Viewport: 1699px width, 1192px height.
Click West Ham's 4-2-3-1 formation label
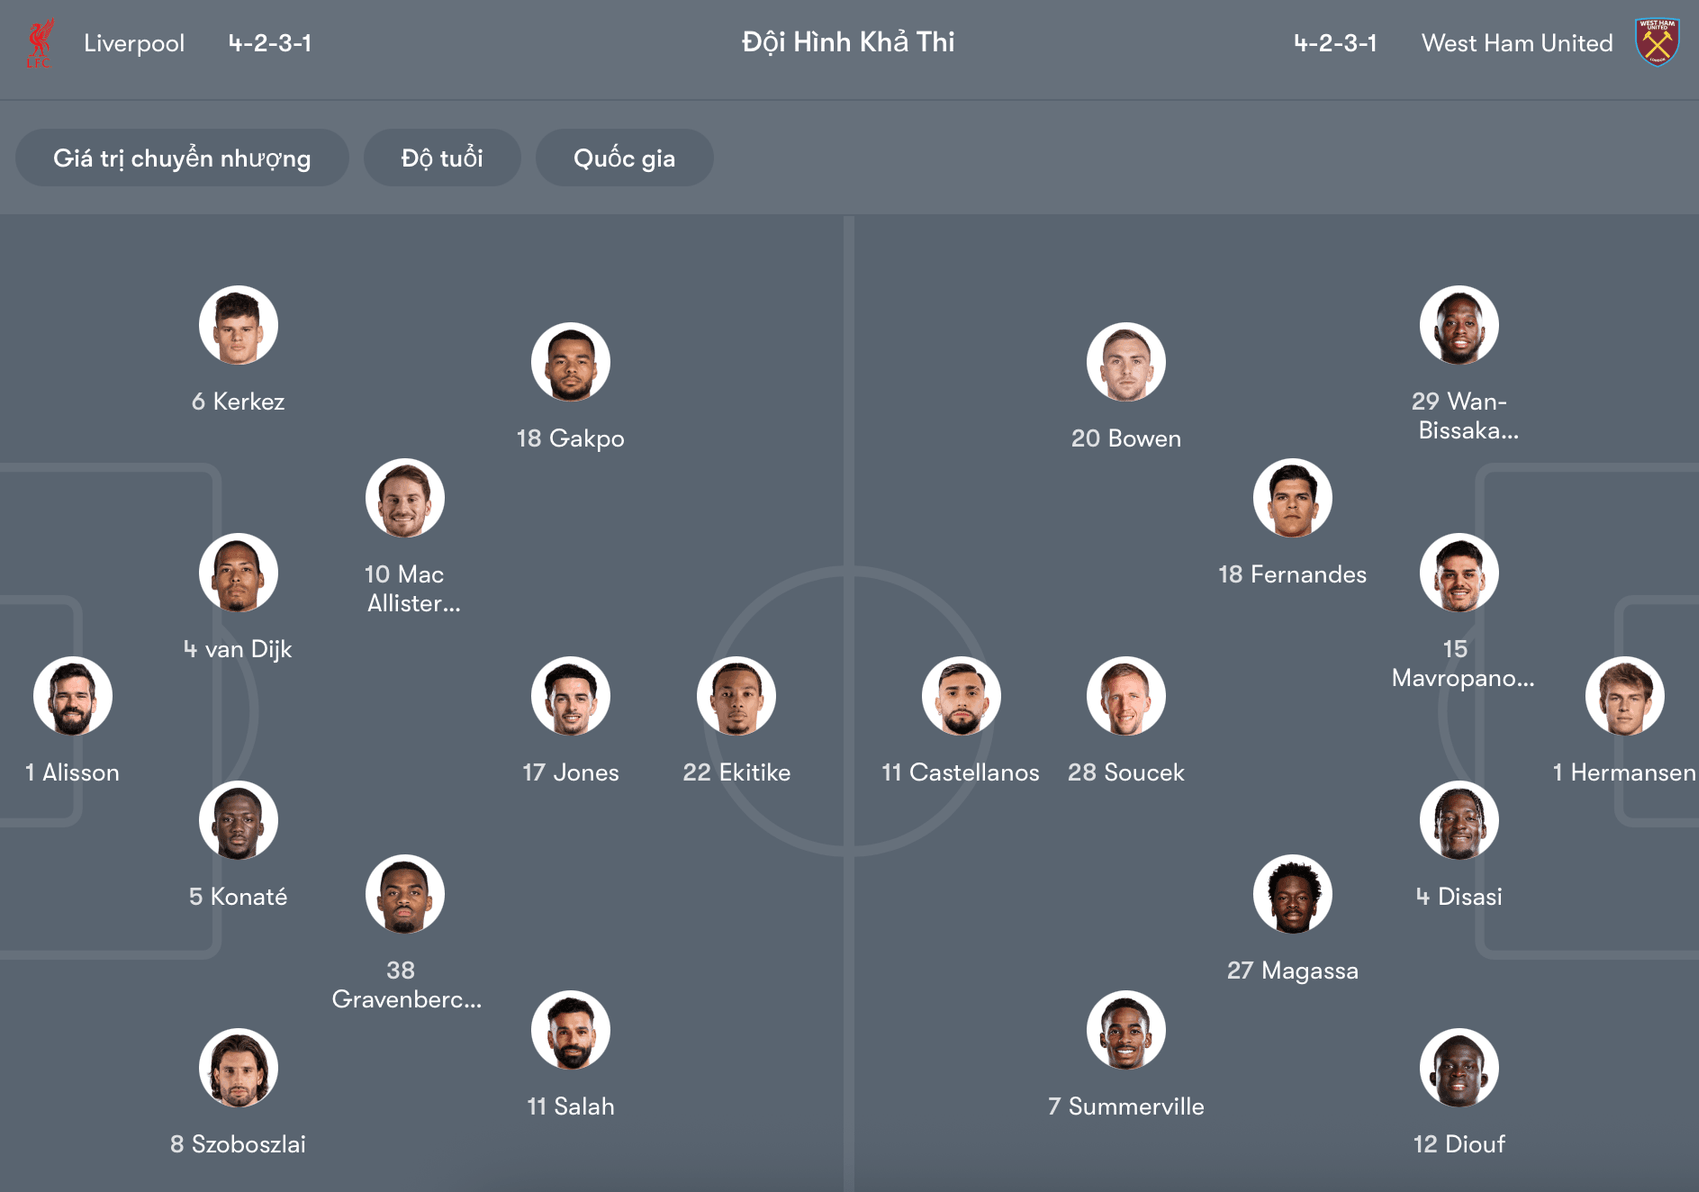[x=1336, y=42]
